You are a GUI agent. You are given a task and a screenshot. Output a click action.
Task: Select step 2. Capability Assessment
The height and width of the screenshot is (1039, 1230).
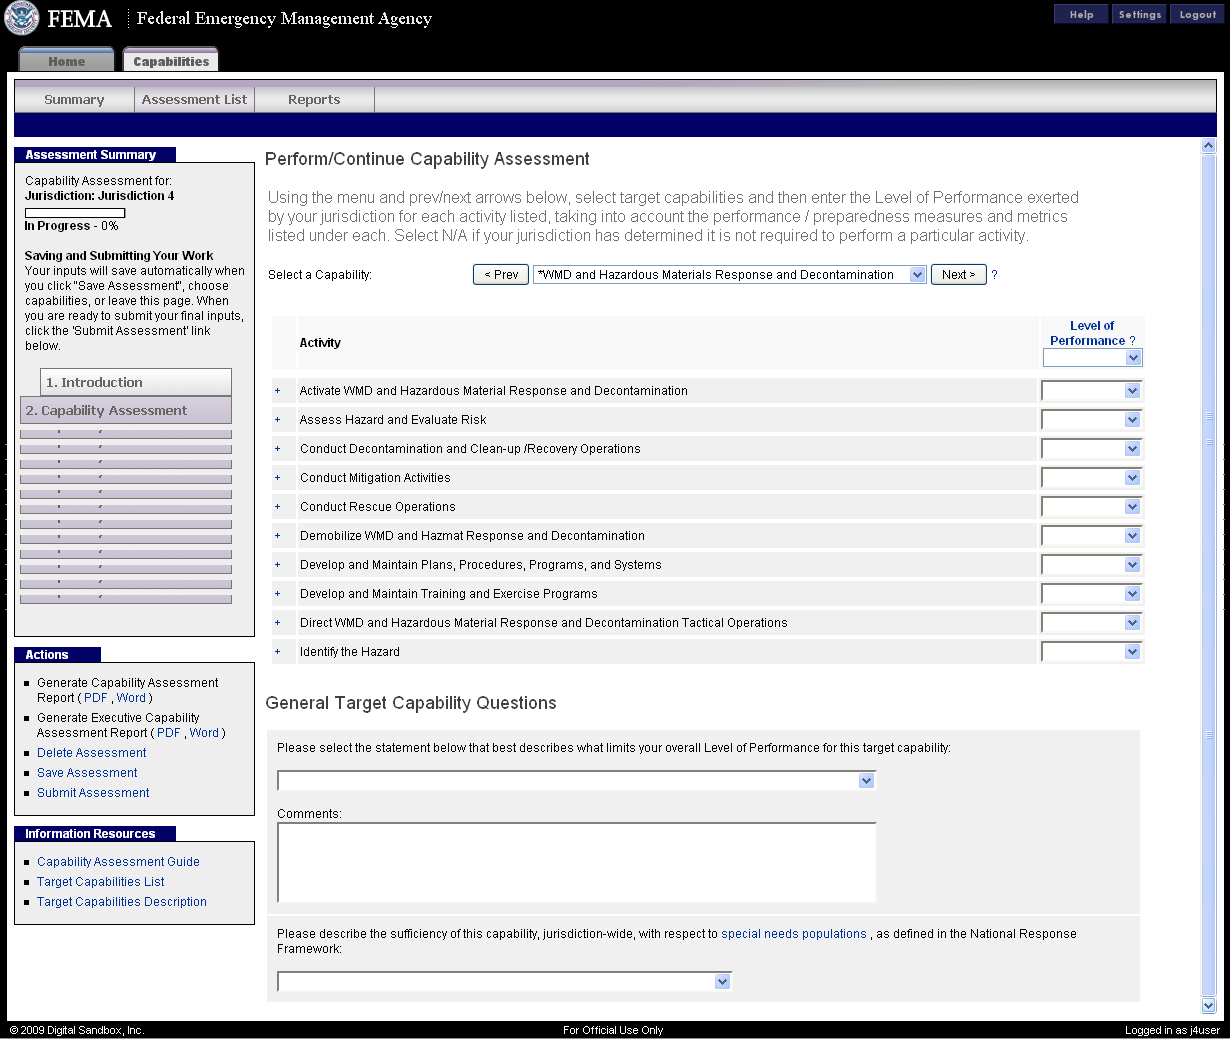[126, 410]
